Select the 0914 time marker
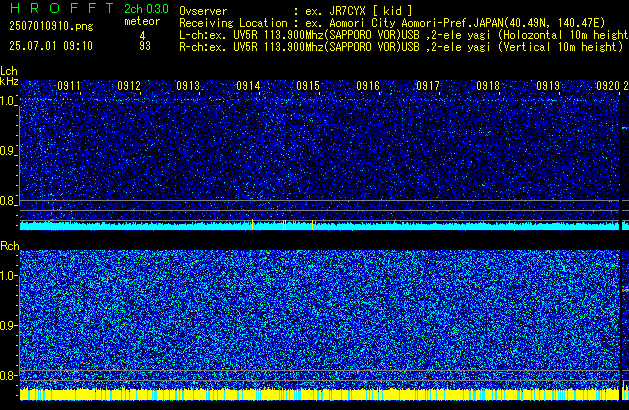This screenshot has height=410, width=629. [x=248, y=86]
